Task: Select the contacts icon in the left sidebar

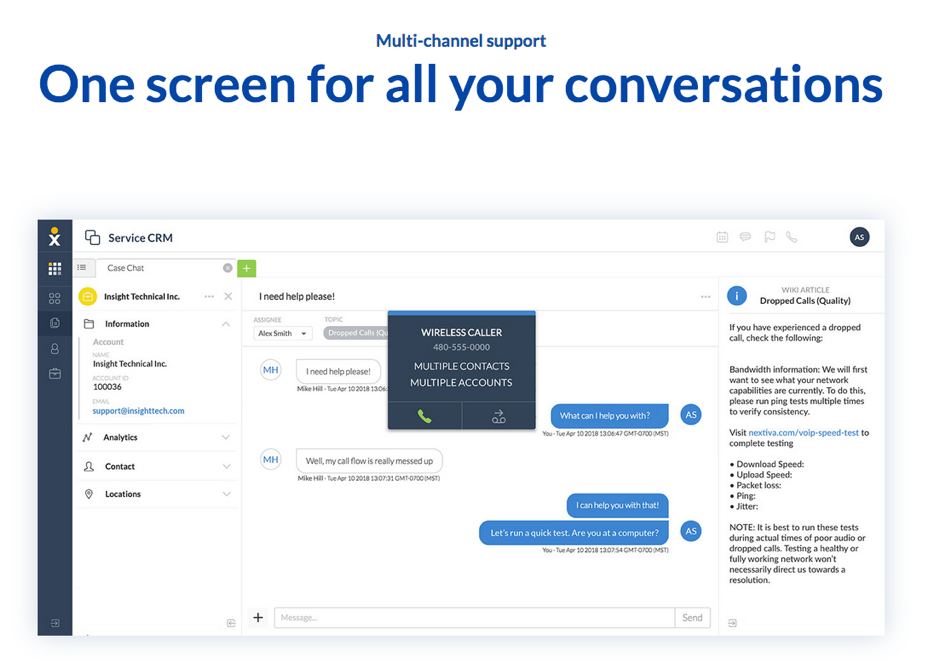Action: (54, 348)
